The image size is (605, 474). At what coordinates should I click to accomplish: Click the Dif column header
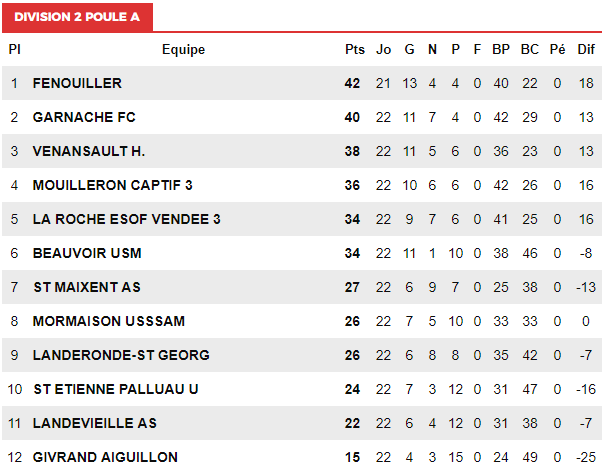pos(586,49)
